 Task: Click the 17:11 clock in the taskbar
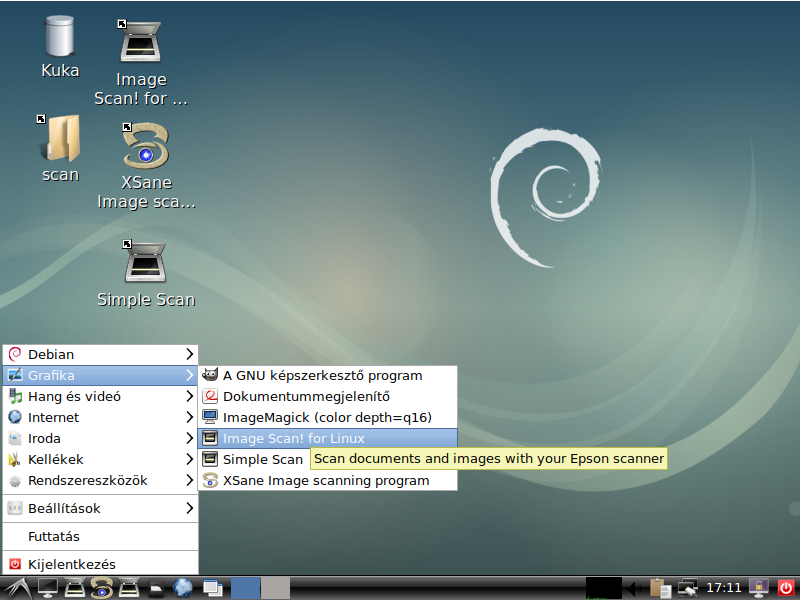(x=723, y=588)
